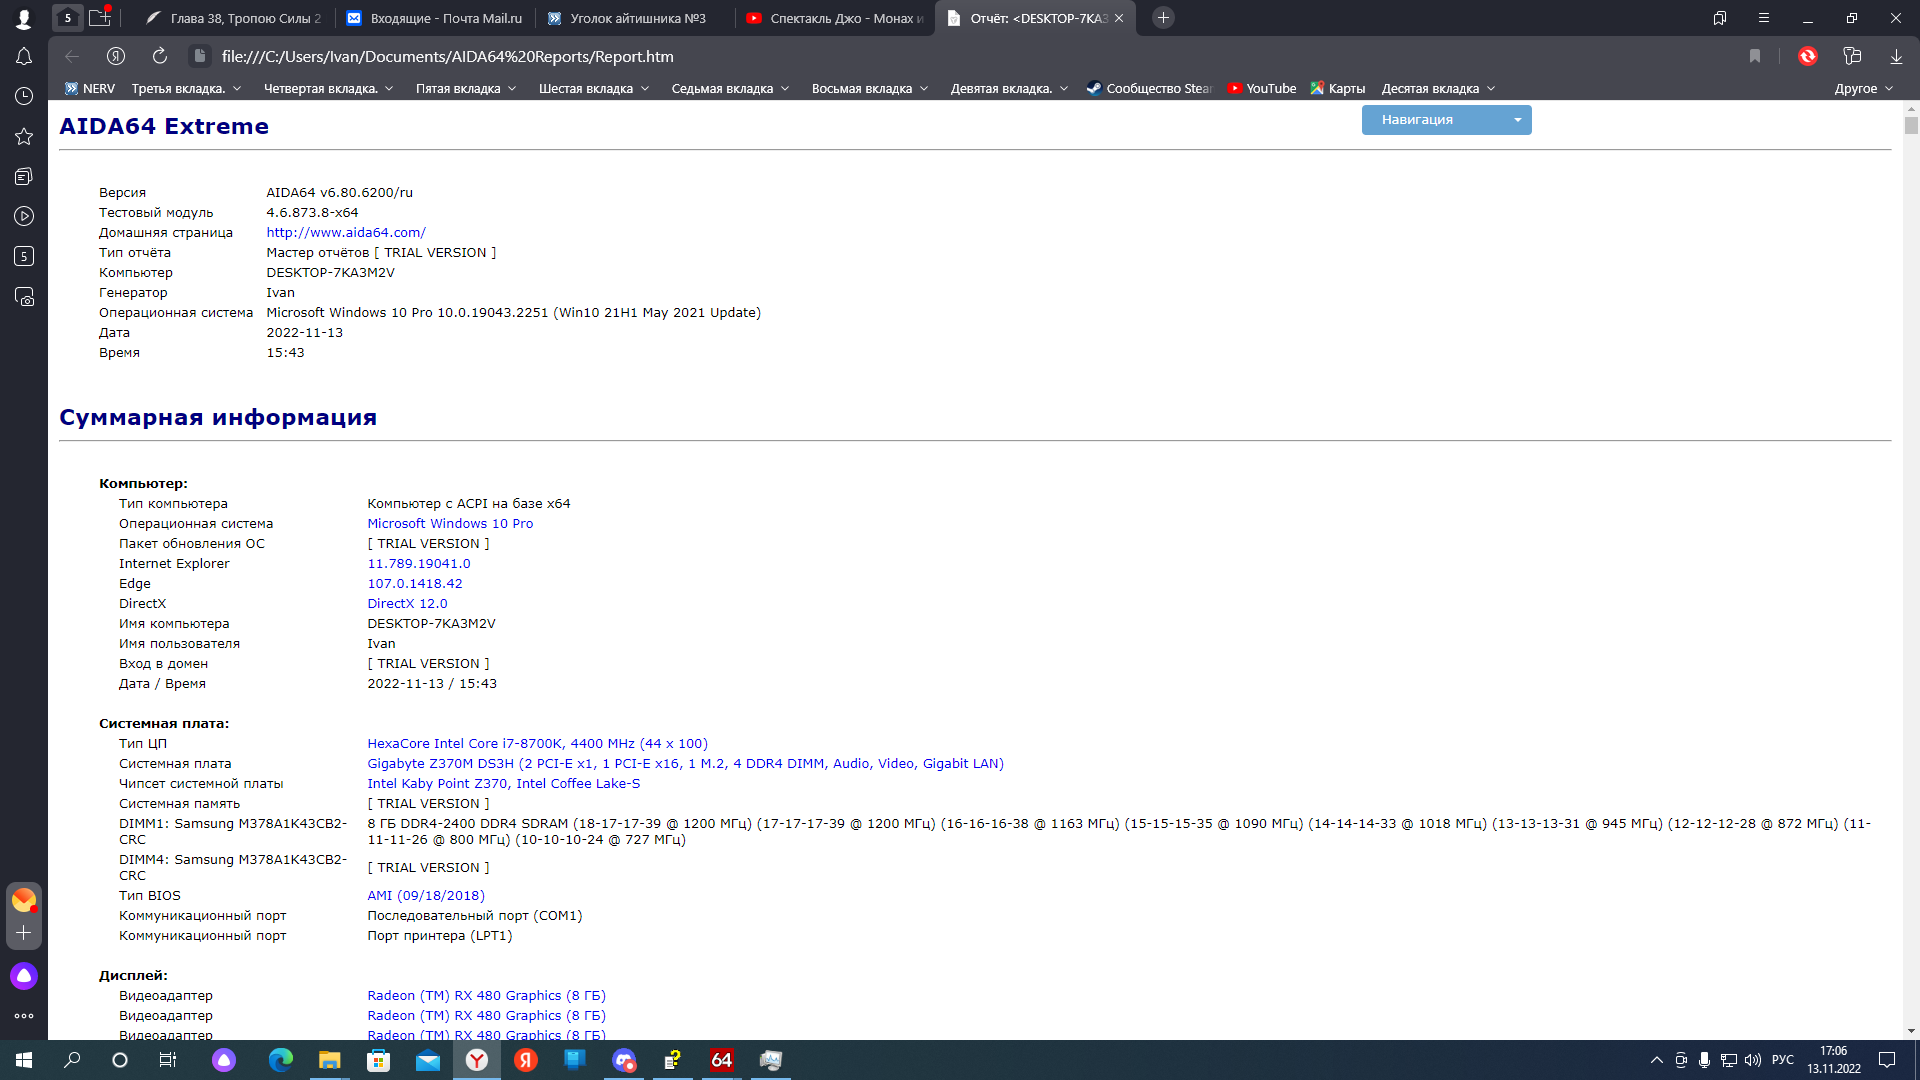Open the screenshot tool icon in sidebar
This screenshot has height=1080, width=1920.
click(24, 297)
